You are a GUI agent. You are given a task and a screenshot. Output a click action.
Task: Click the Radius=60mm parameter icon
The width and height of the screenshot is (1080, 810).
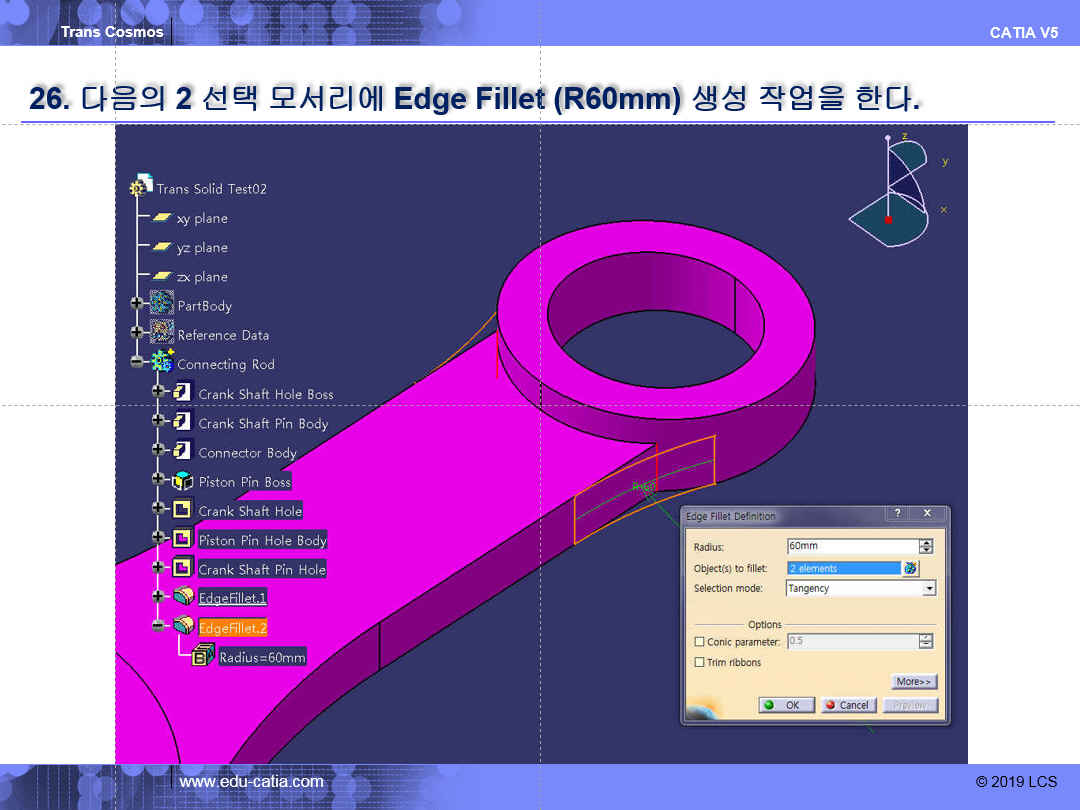203,656
